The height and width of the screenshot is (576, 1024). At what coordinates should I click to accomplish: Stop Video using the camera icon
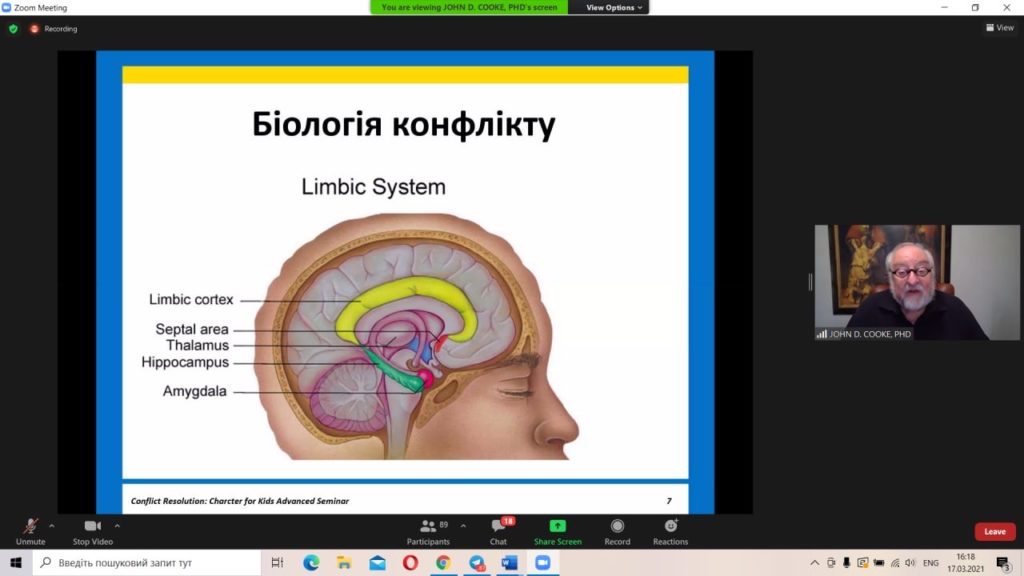click(x=93, y=527)
